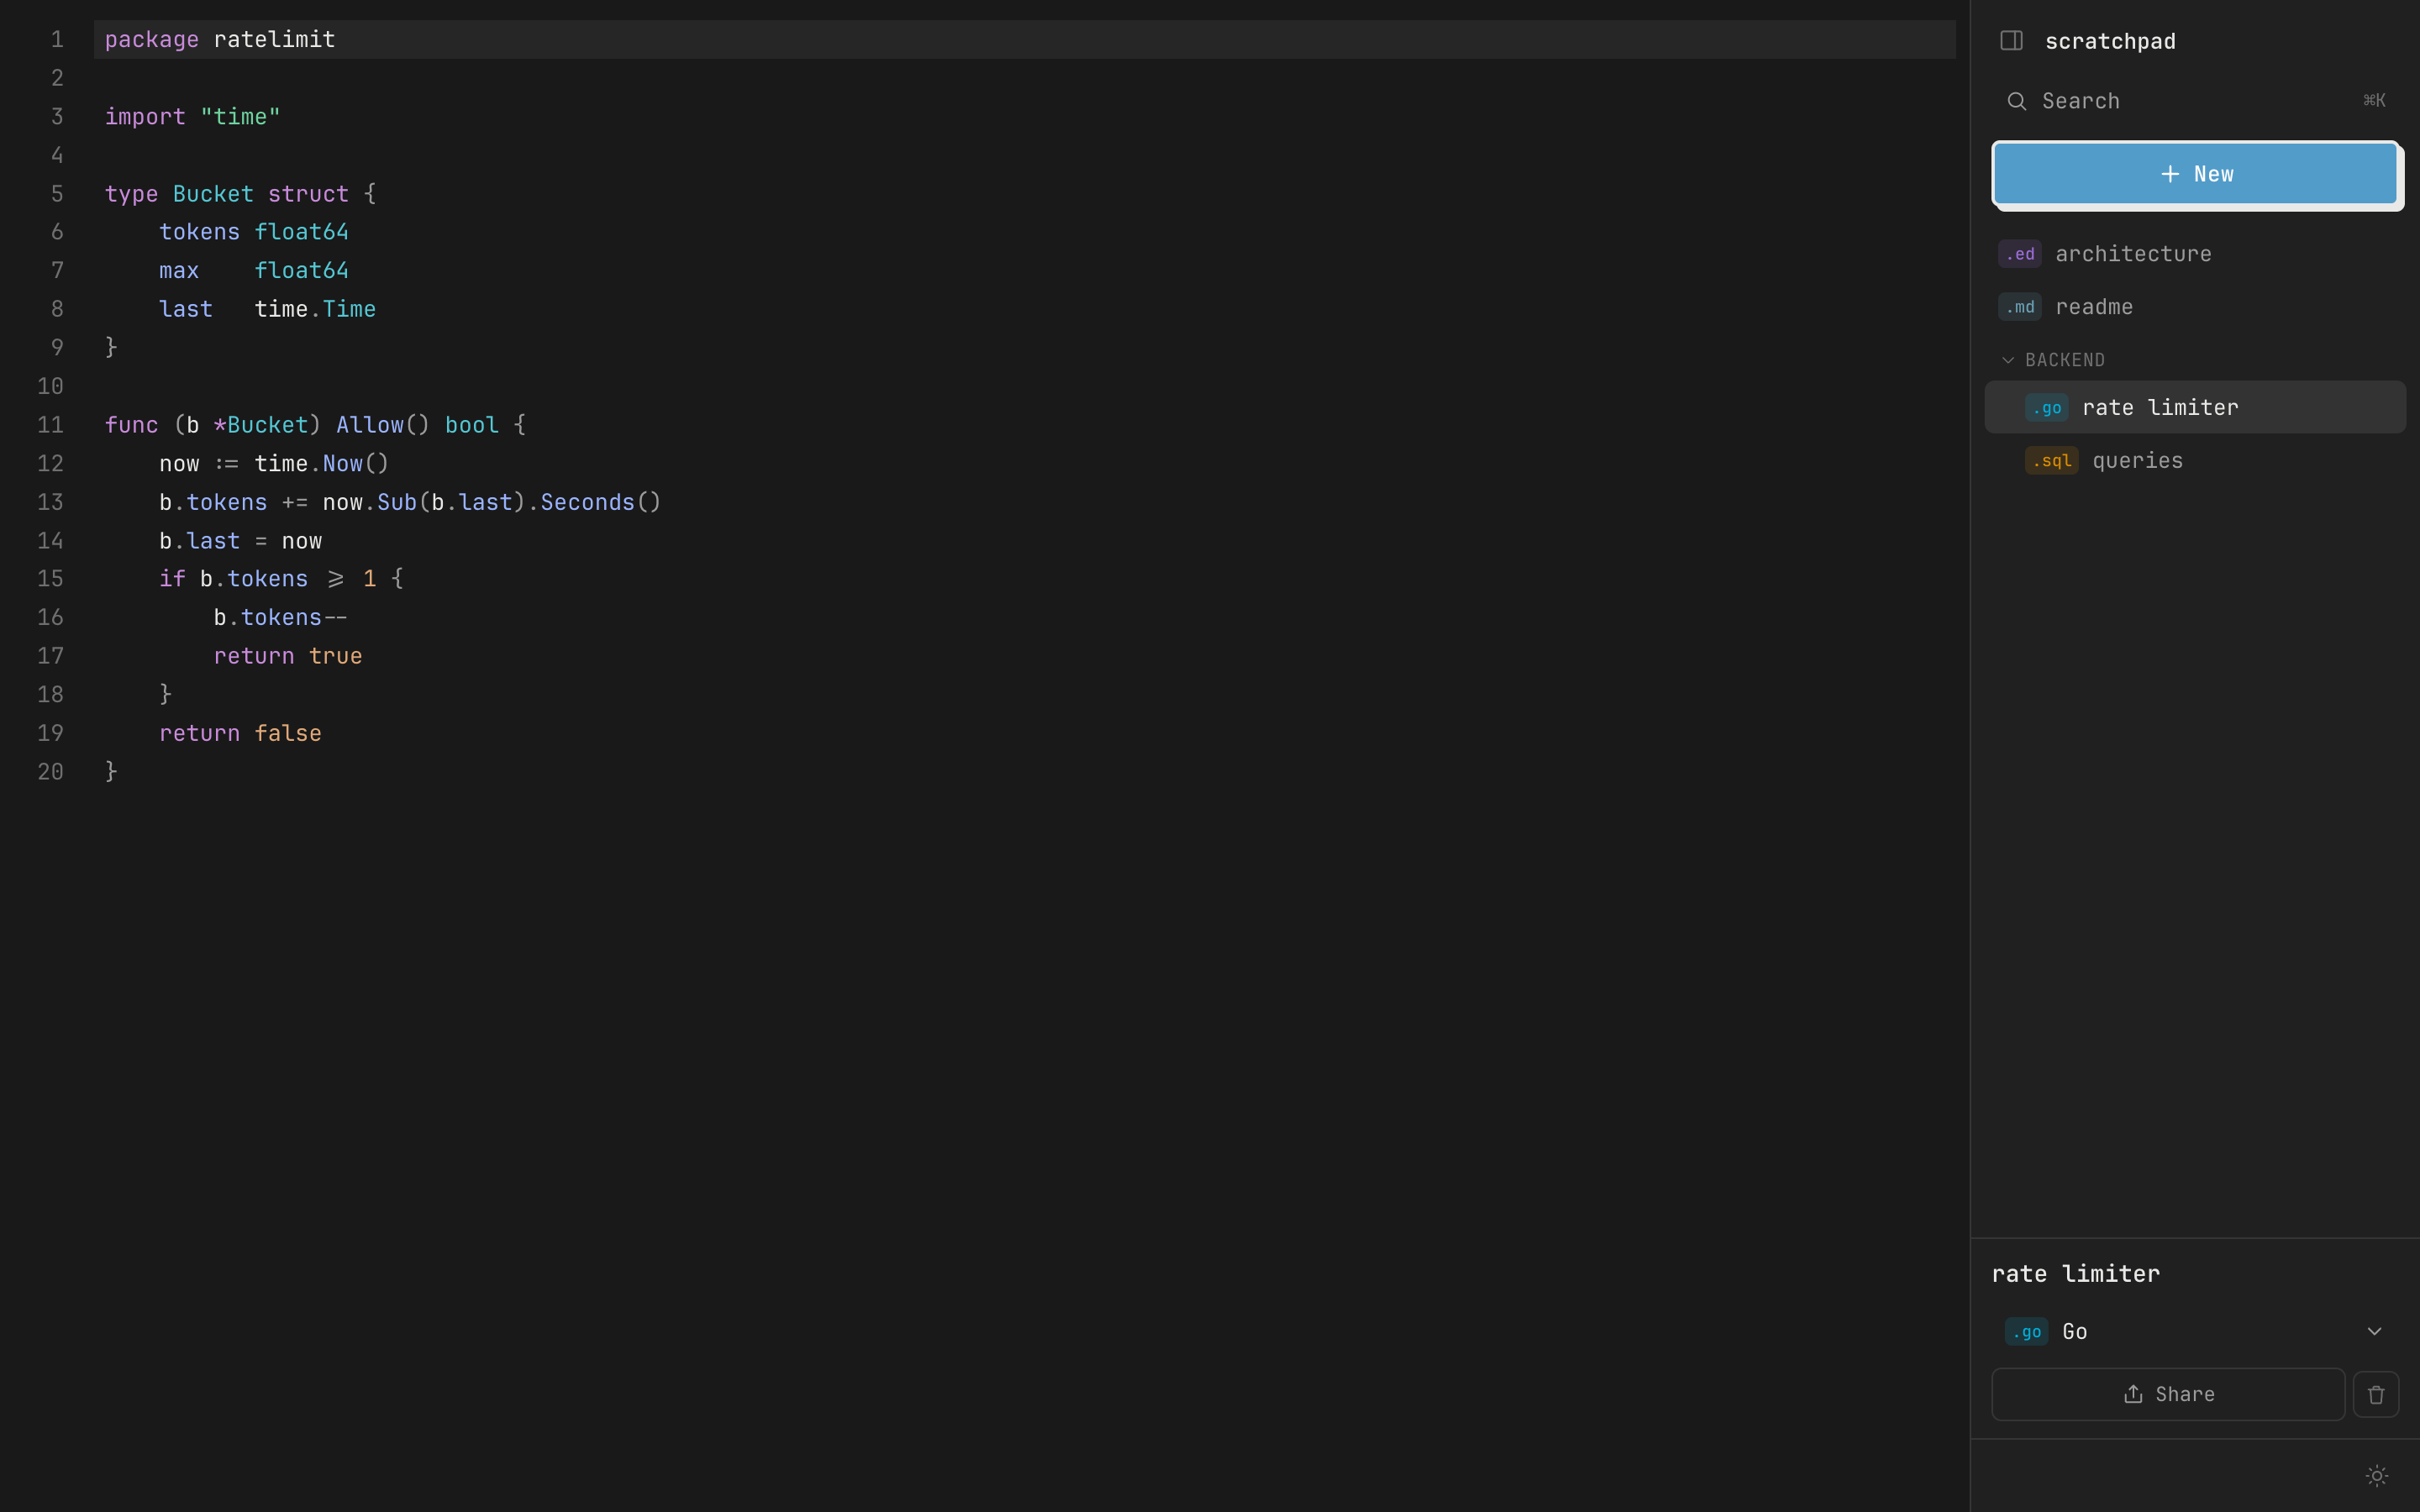The height and width of the screenshot is (1512, 2420).
Task: Create a new note with New button
Action: pyautogui.click(x=2195, y=174)
